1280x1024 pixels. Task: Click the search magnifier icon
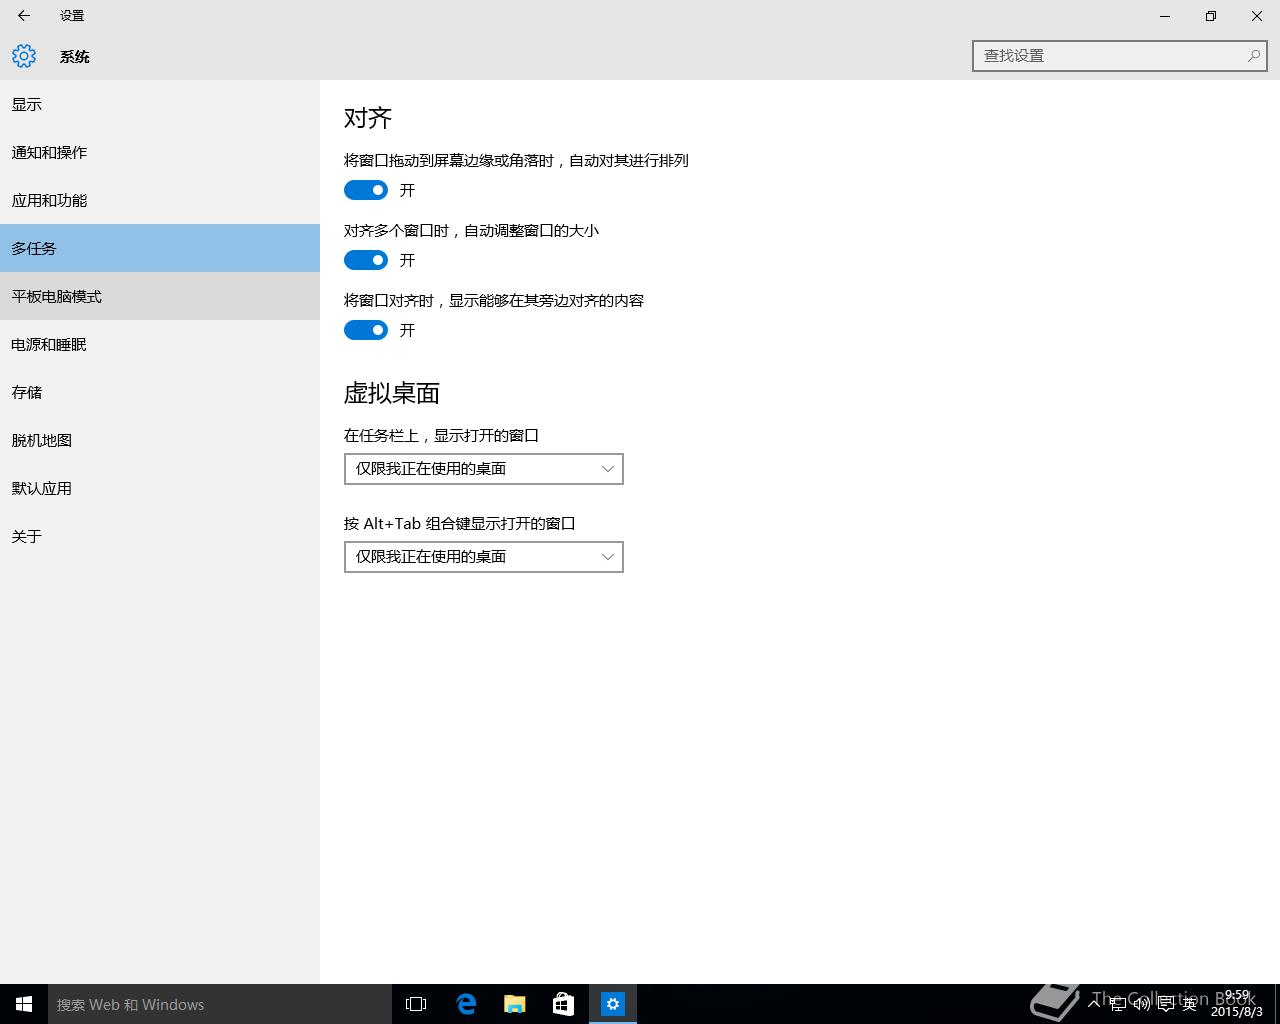(1253, 56)
